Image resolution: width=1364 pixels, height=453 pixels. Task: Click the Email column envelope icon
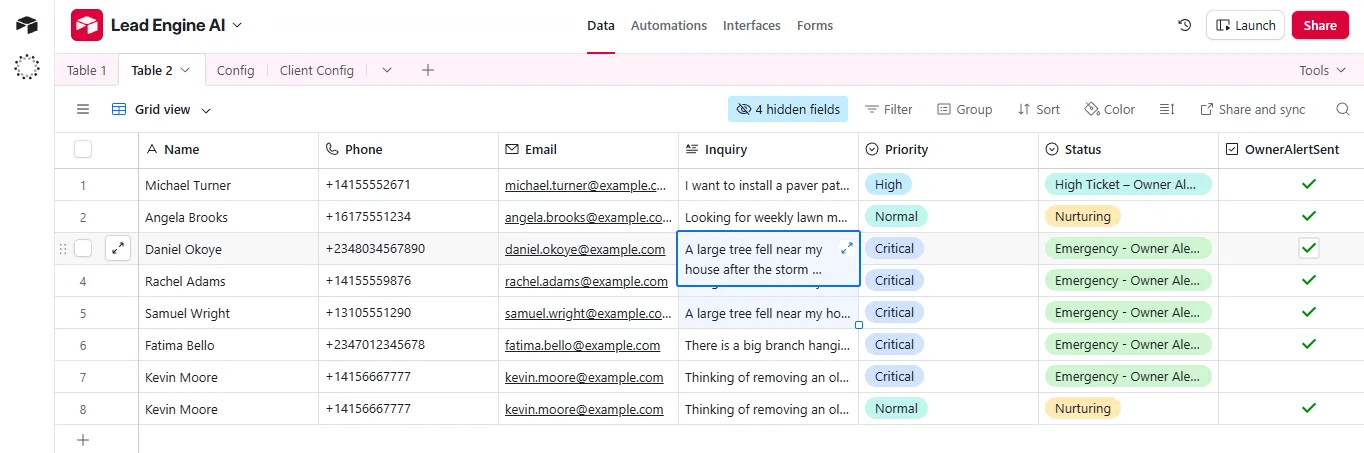(x=512, y=149)
